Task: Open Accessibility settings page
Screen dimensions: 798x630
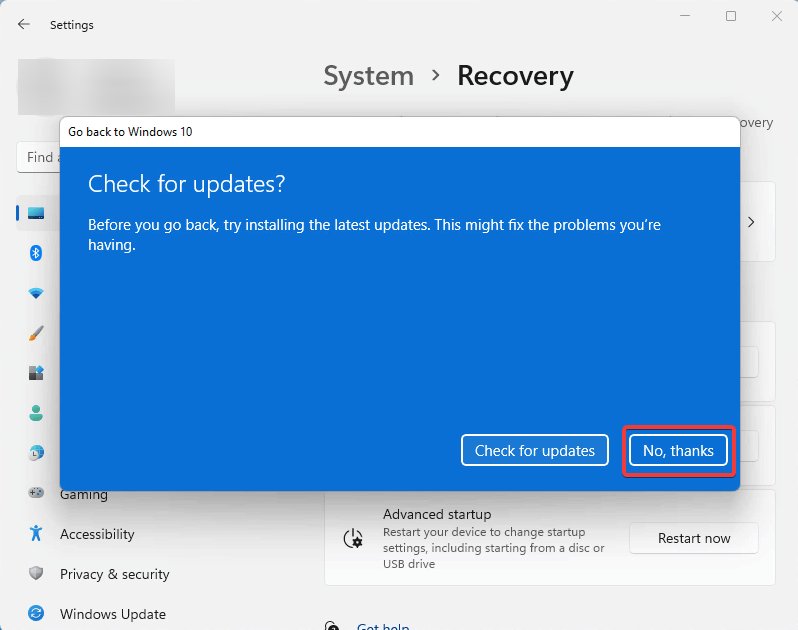Action: (x=97, y=534)
